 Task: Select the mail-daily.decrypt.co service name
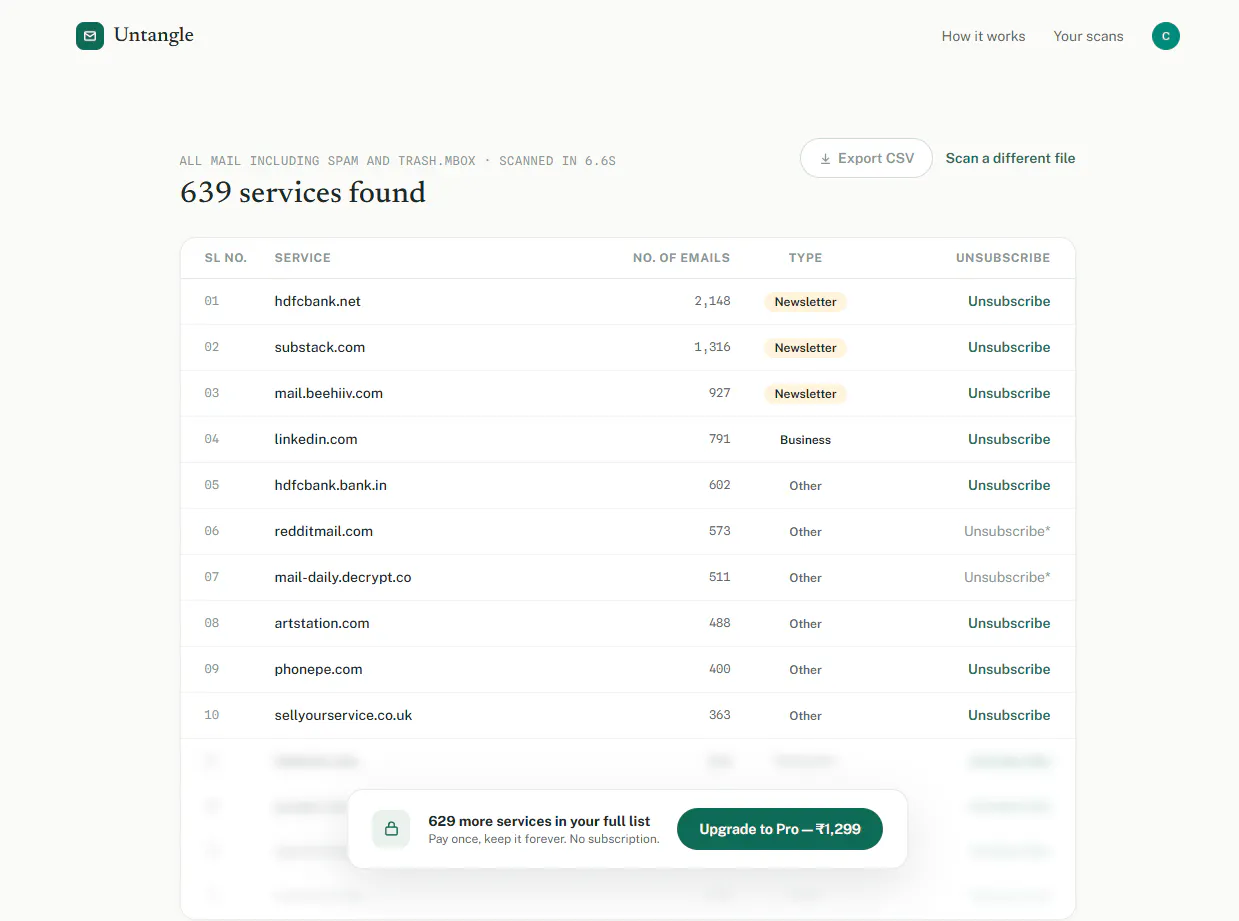[343, 577]
